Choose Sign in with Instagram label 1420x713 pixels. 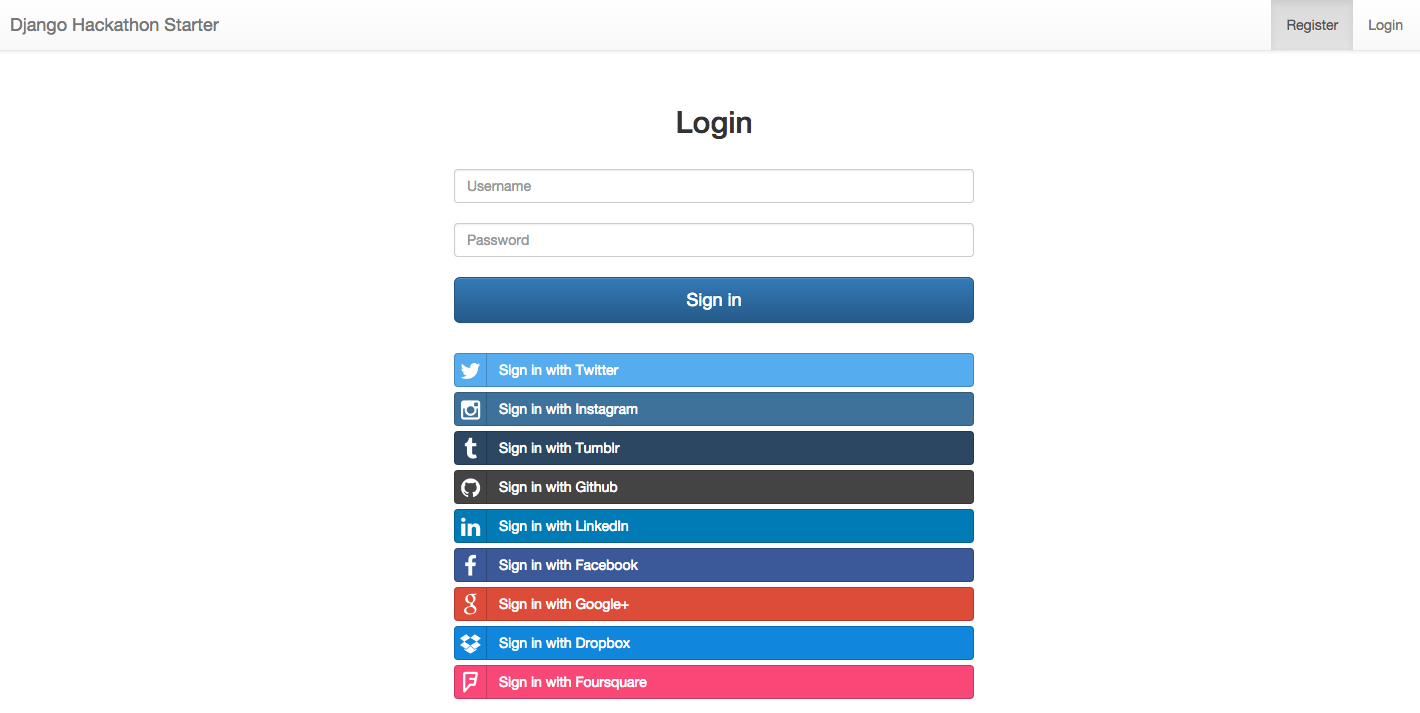[568, 409]
